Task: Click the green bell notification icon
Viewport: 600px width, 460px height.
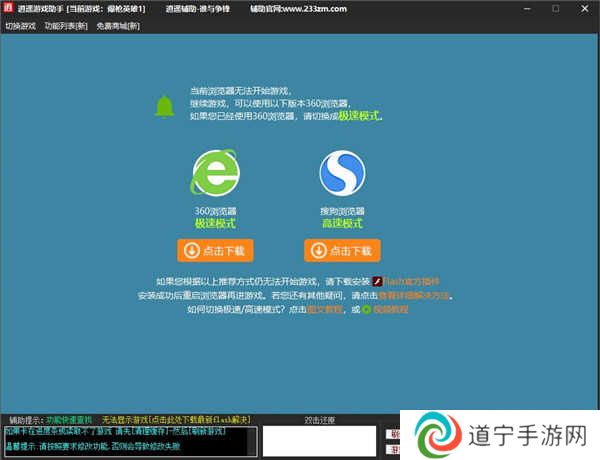Action: 165,106
